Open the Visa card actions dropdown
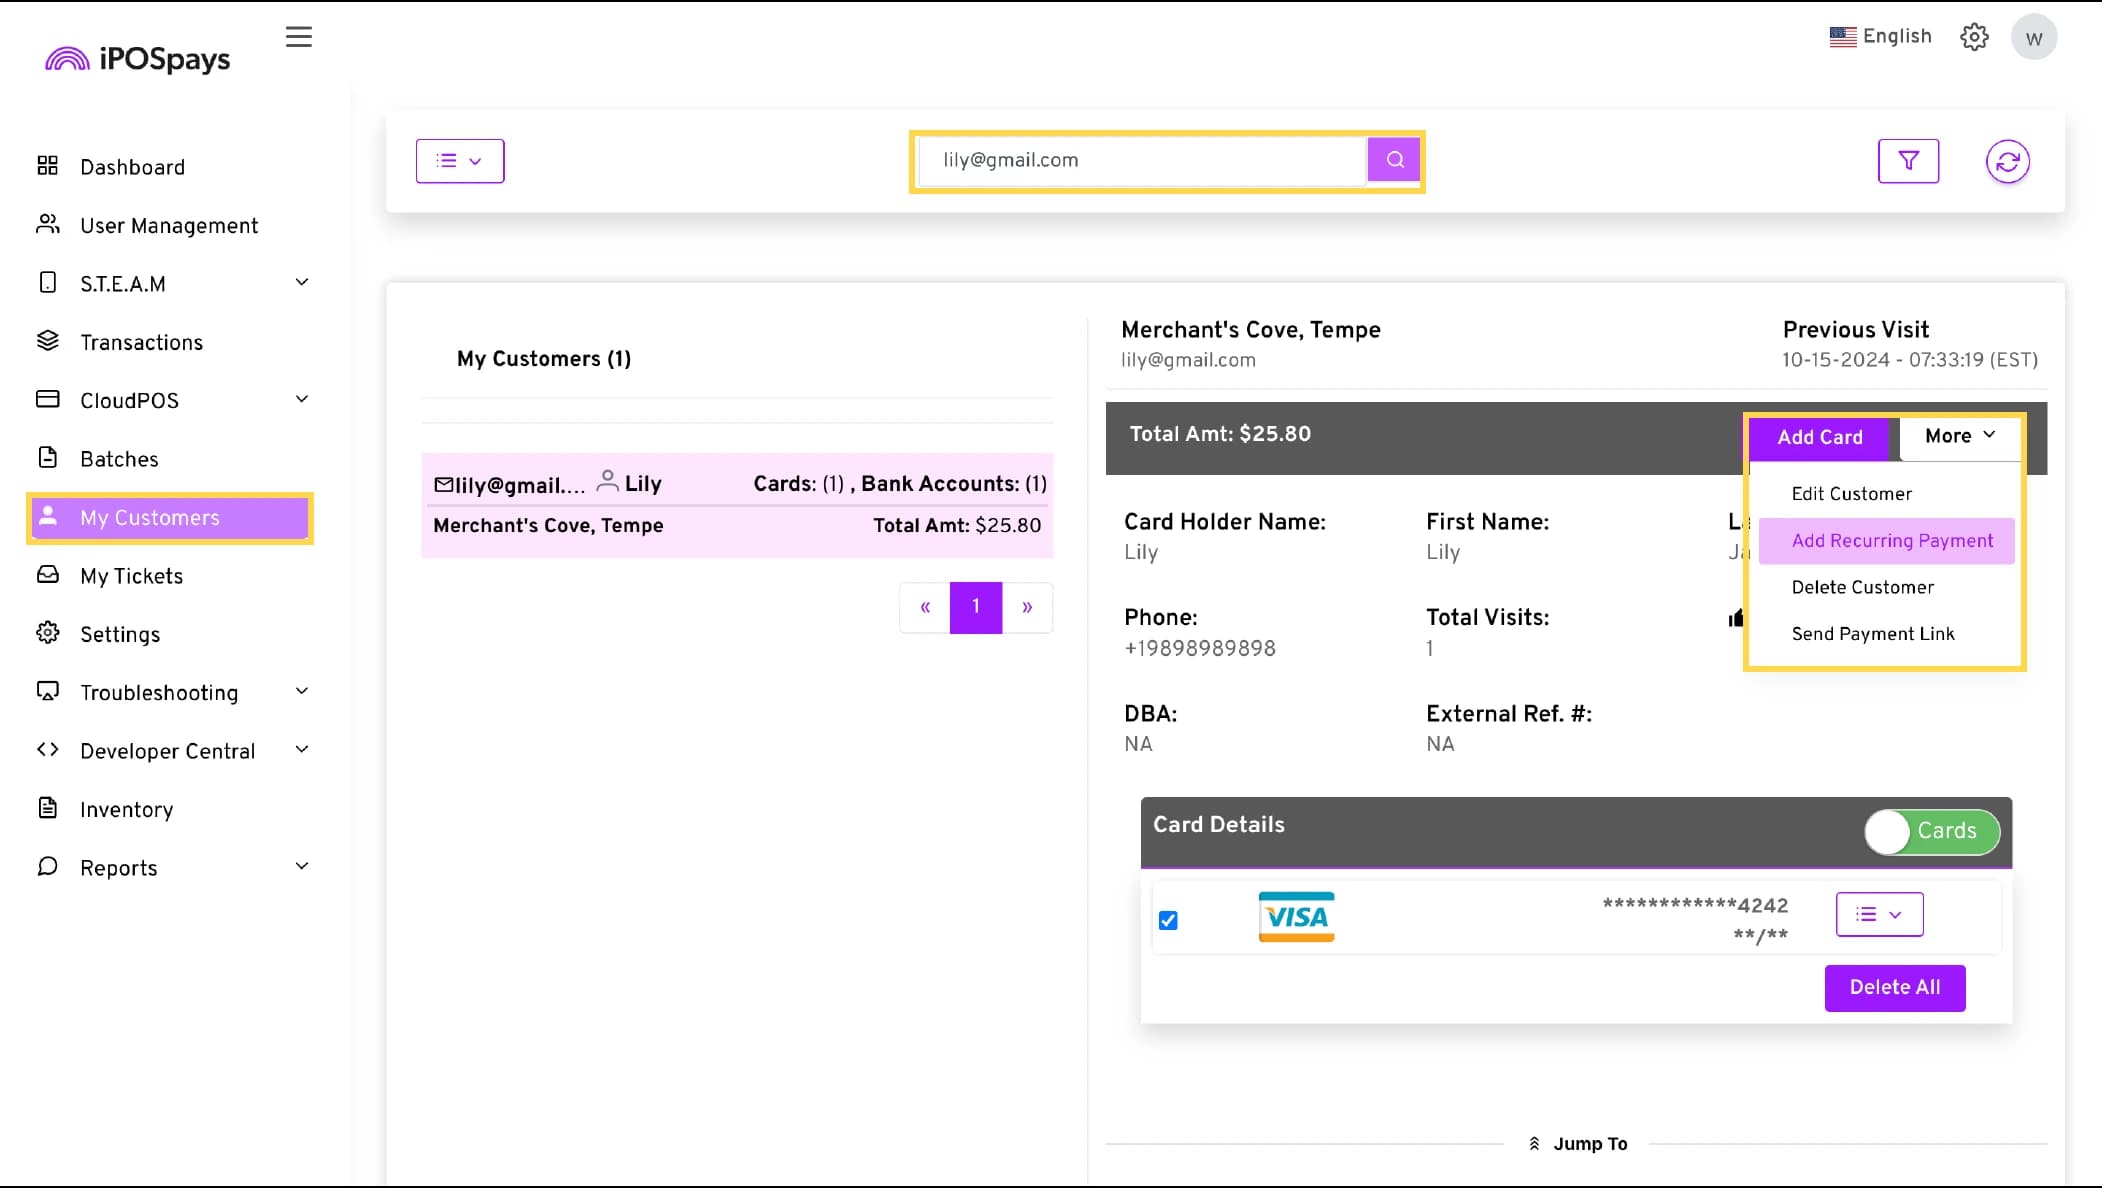The height and width of the screenshot is (1188, 2102). [1879, 914]
